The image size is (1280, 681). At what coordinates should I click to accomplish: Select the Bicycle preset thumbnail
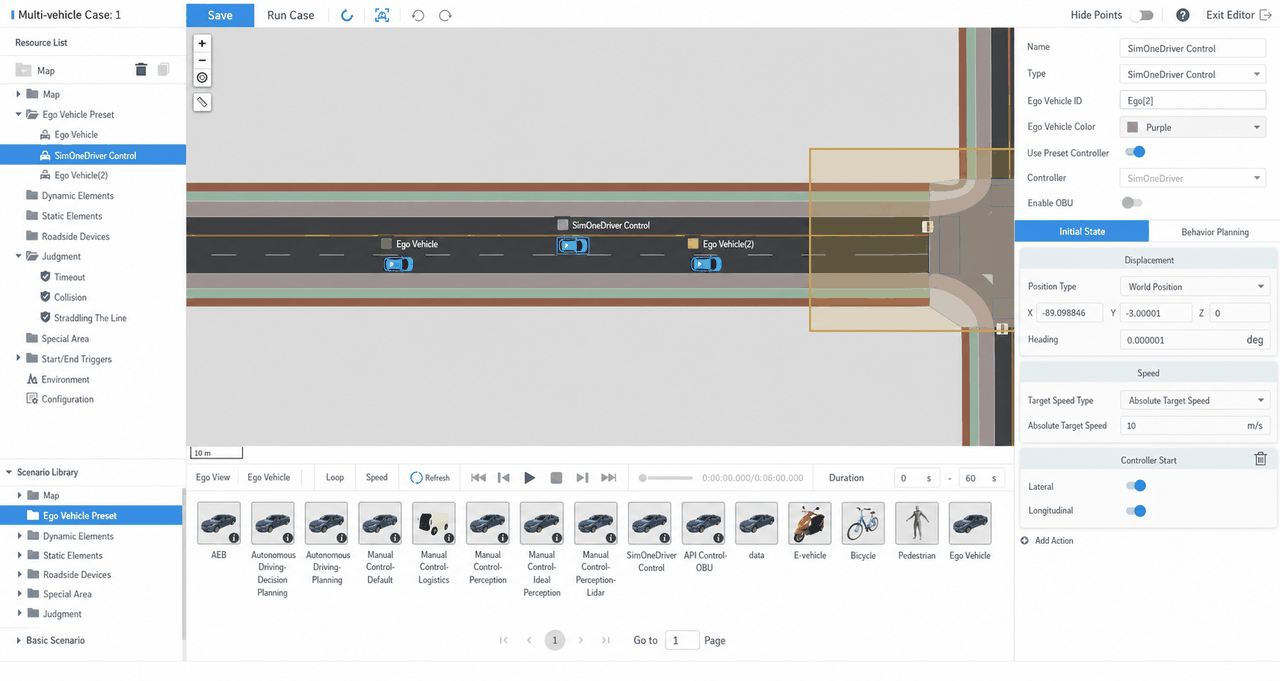863,523
